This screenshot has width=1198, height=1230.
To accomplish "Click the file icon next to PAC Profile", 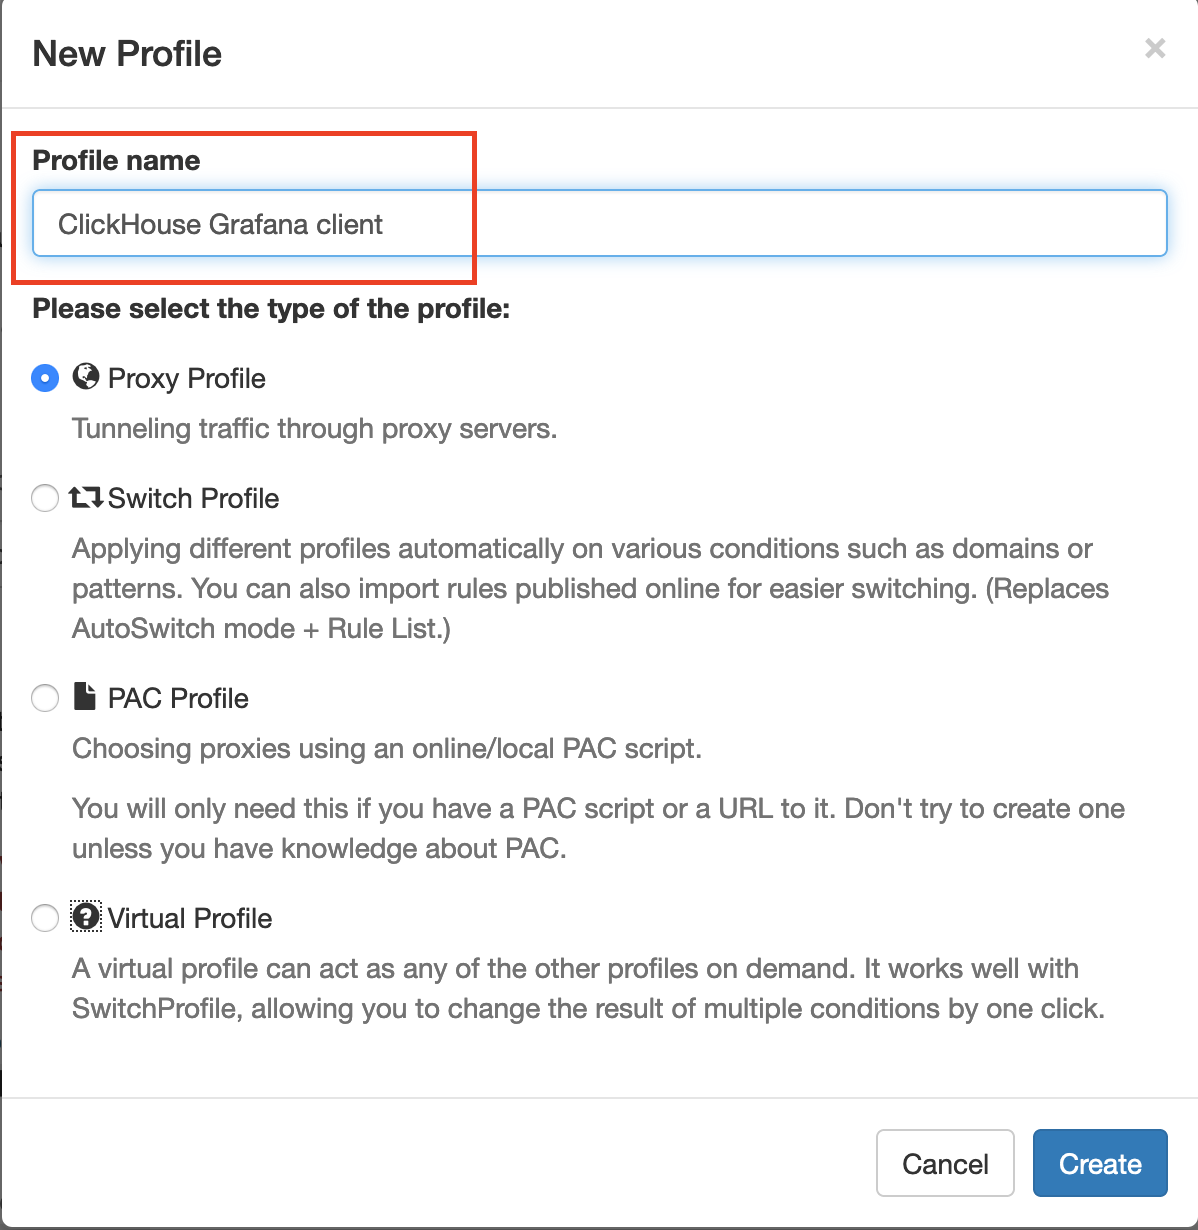I will [86, 696].
